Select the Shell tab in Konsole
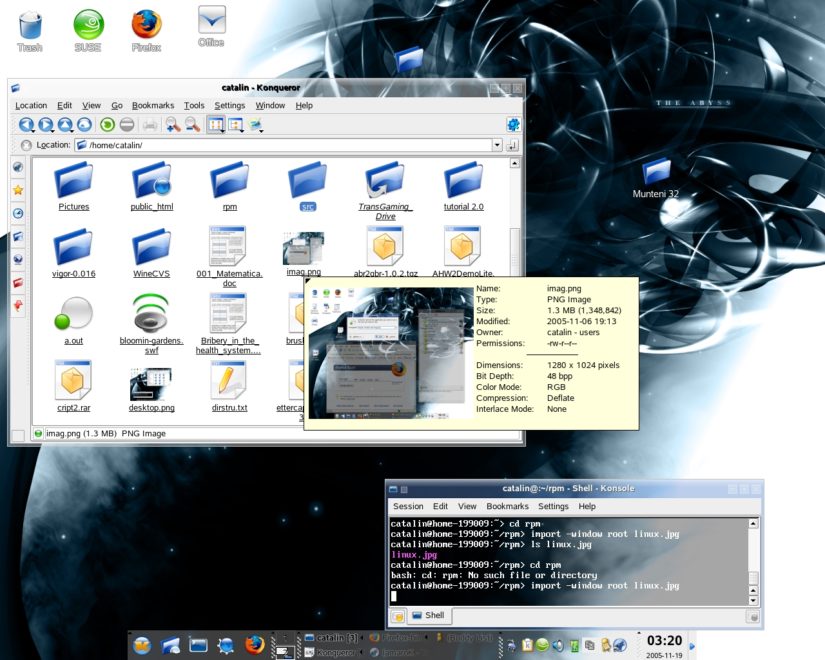825x660 pixels. tap(428, 615)
